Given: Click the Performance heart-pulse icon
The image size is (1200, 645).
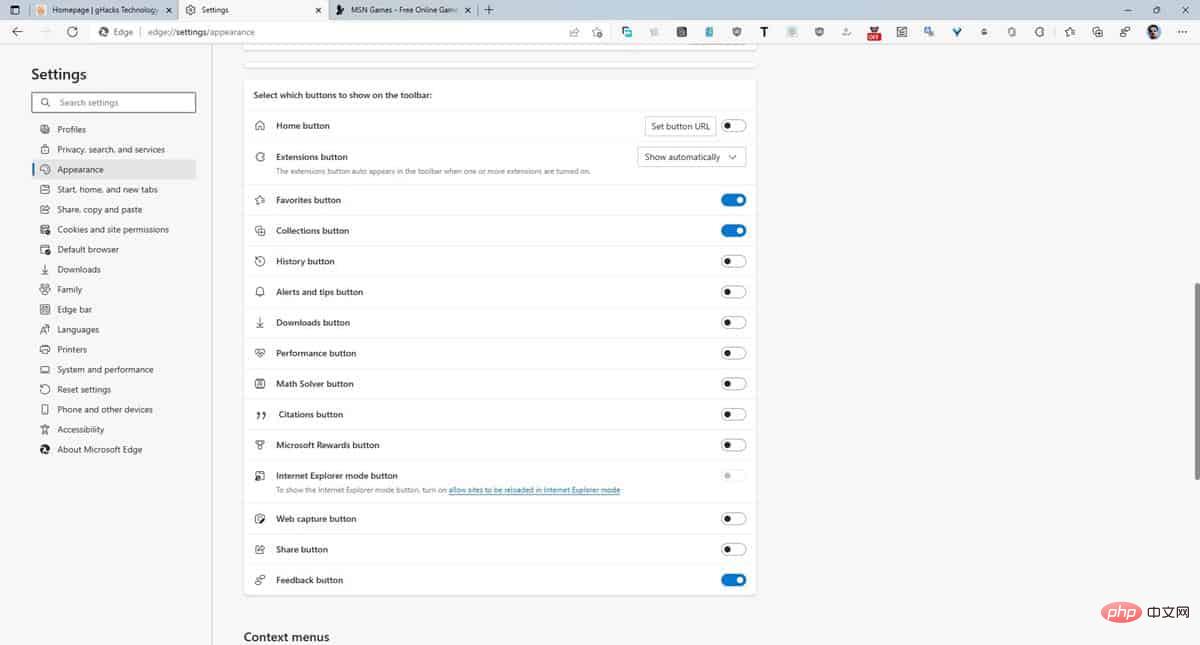Looking at the screenshot, I should click(260, 353).
